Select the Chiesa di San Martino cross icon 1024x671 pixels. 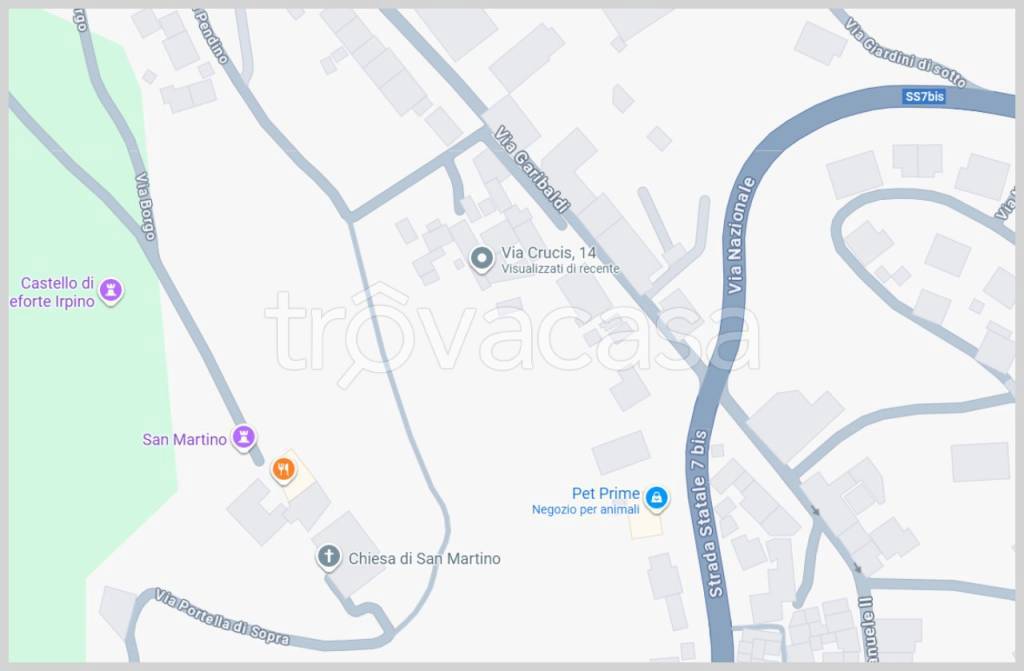tap(328, 557)
